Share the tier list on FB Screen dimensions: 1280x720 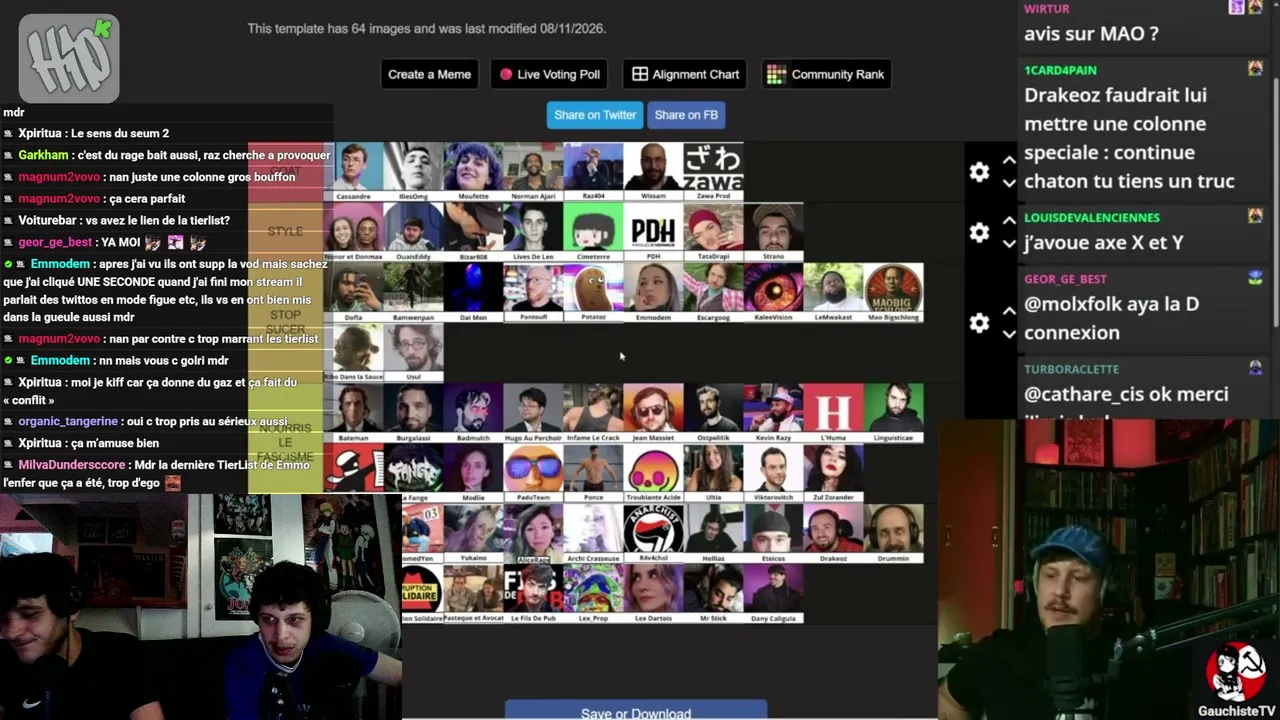[x=686, y=115]
